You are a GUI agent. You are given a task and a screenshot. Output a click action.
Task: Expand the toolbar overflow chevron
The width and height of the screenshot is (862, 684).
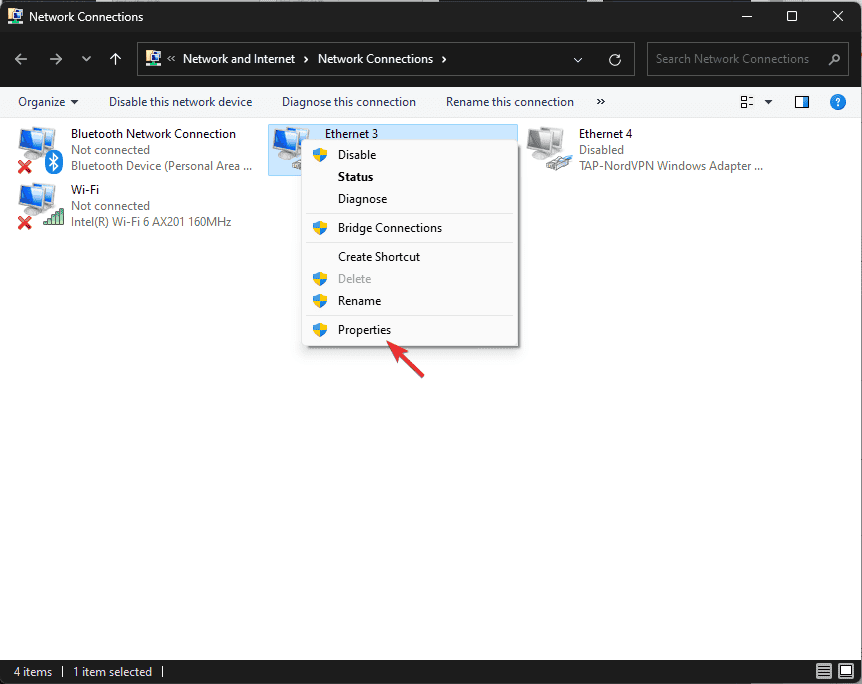pos(601,101)
